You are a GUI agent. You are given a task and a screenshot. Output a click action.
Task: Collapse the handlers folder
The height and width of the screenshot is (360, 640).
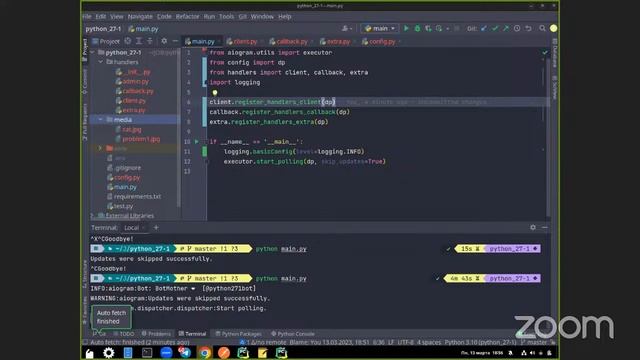(x=100, y=62)
